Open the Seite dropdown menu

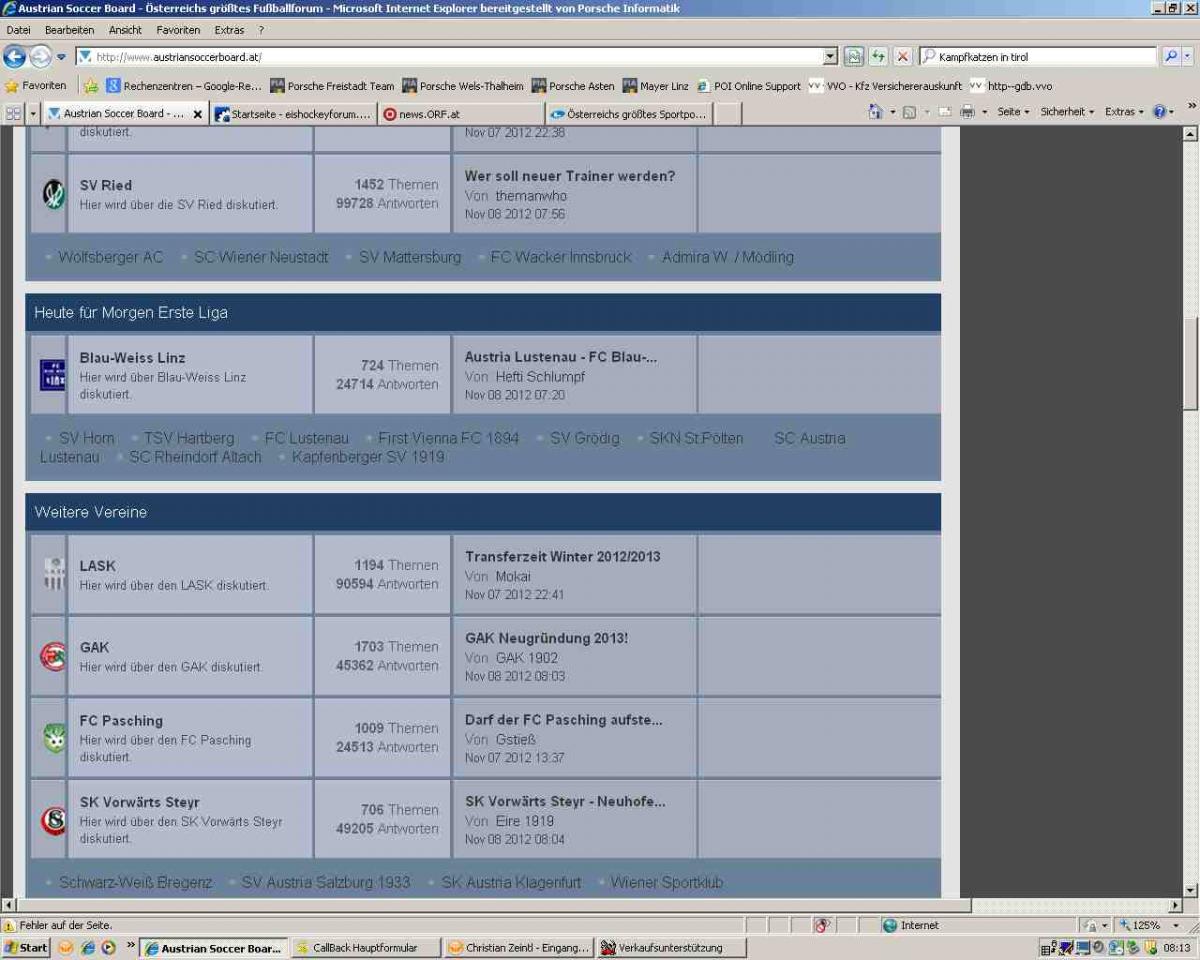(x=1013, y=112)
